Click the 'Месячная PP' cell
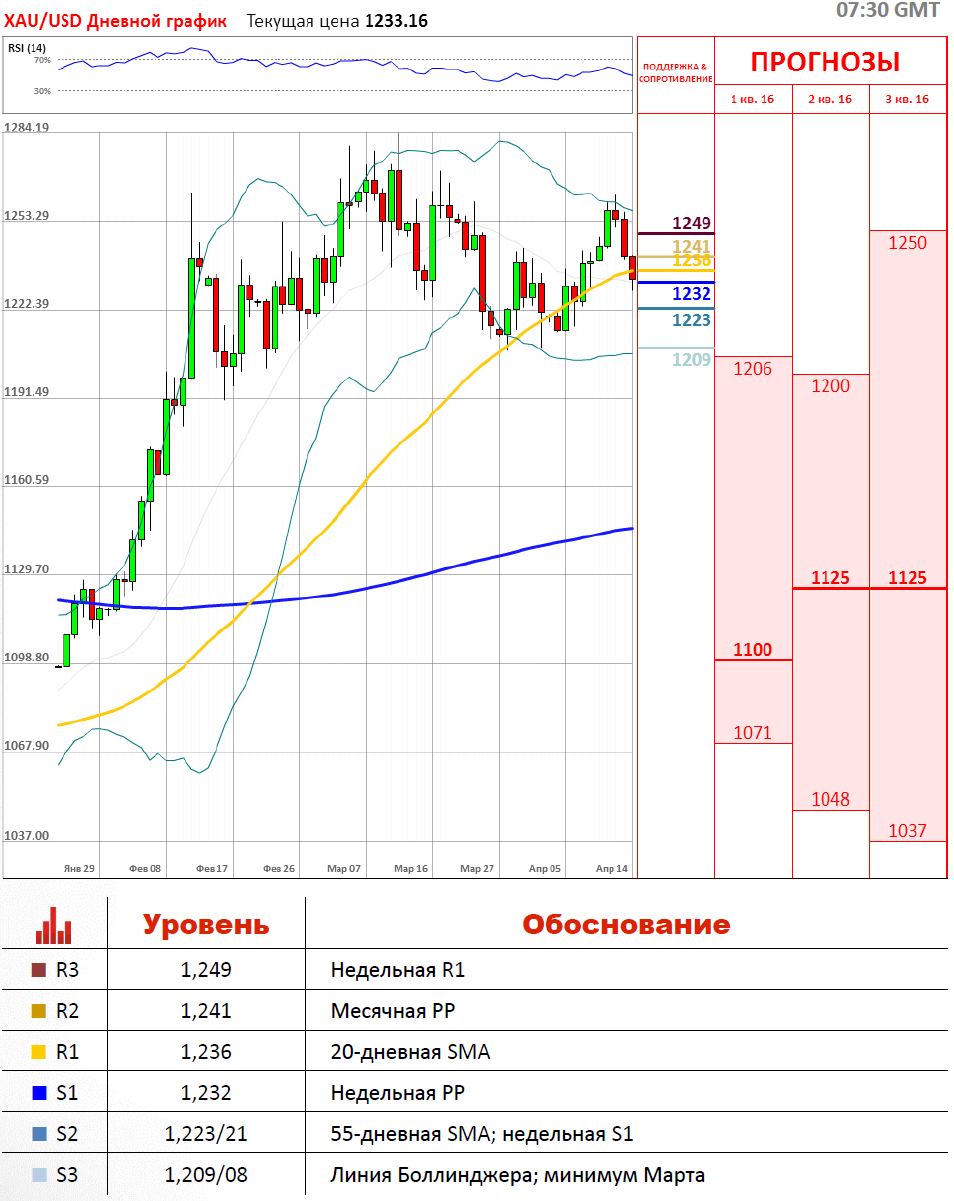Image resolution: width=954 pixels, height=1201 pixels. [393, 1011]
